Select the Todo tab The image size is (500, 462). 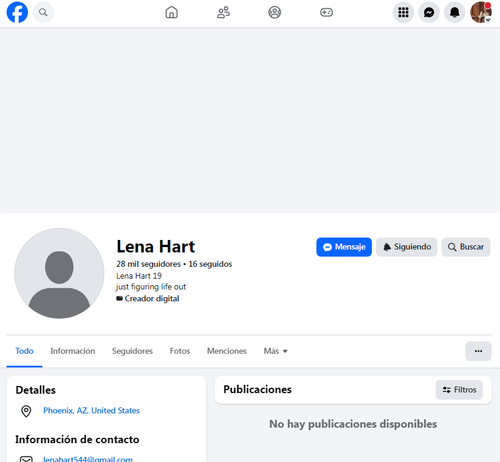point(24,351)
